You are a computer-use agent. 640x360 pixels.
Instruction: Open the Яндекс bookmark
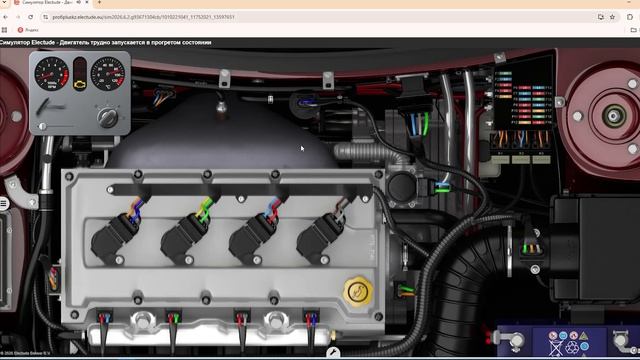click(28, 30)
